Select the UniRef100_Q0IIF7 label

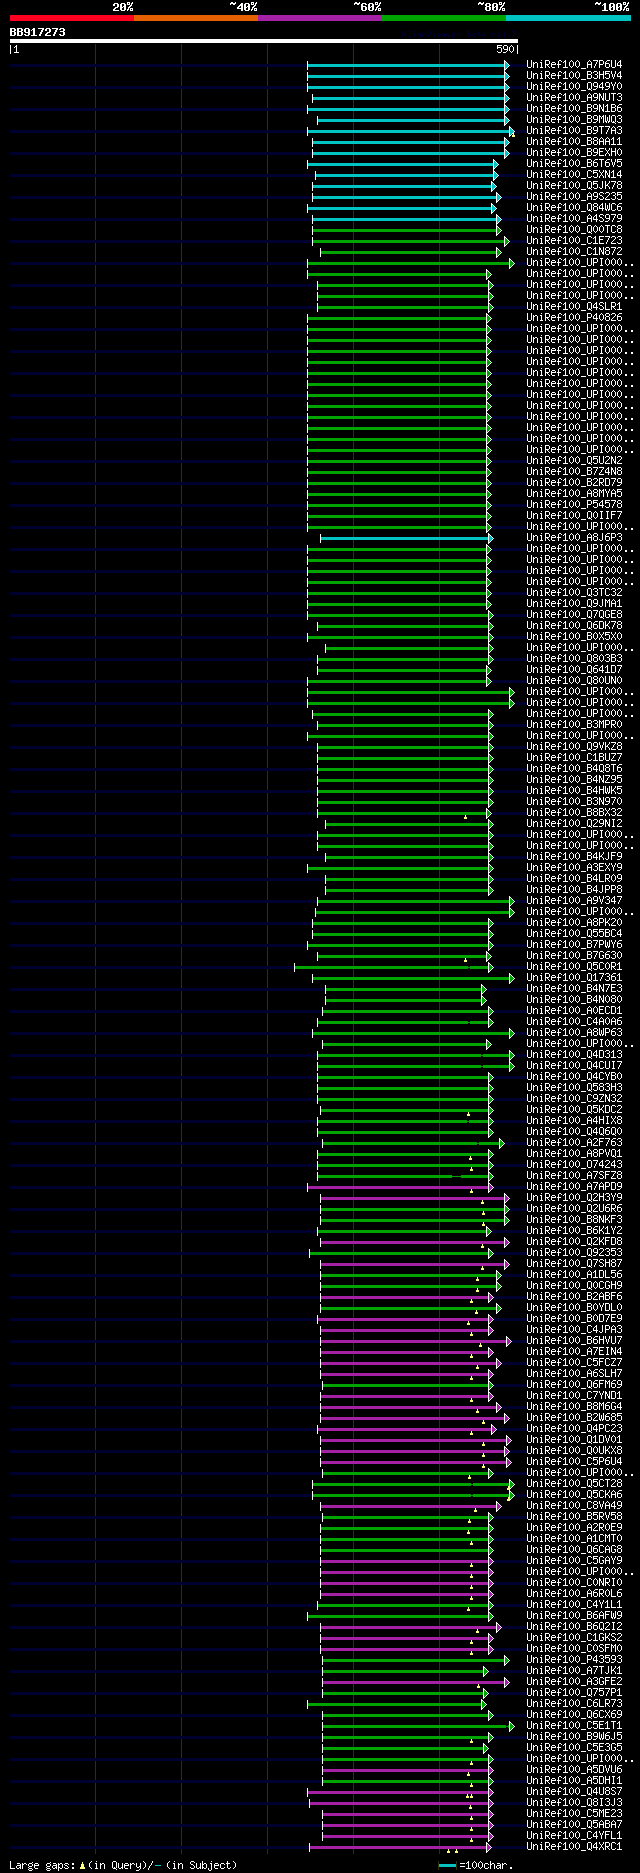point(574,516)
